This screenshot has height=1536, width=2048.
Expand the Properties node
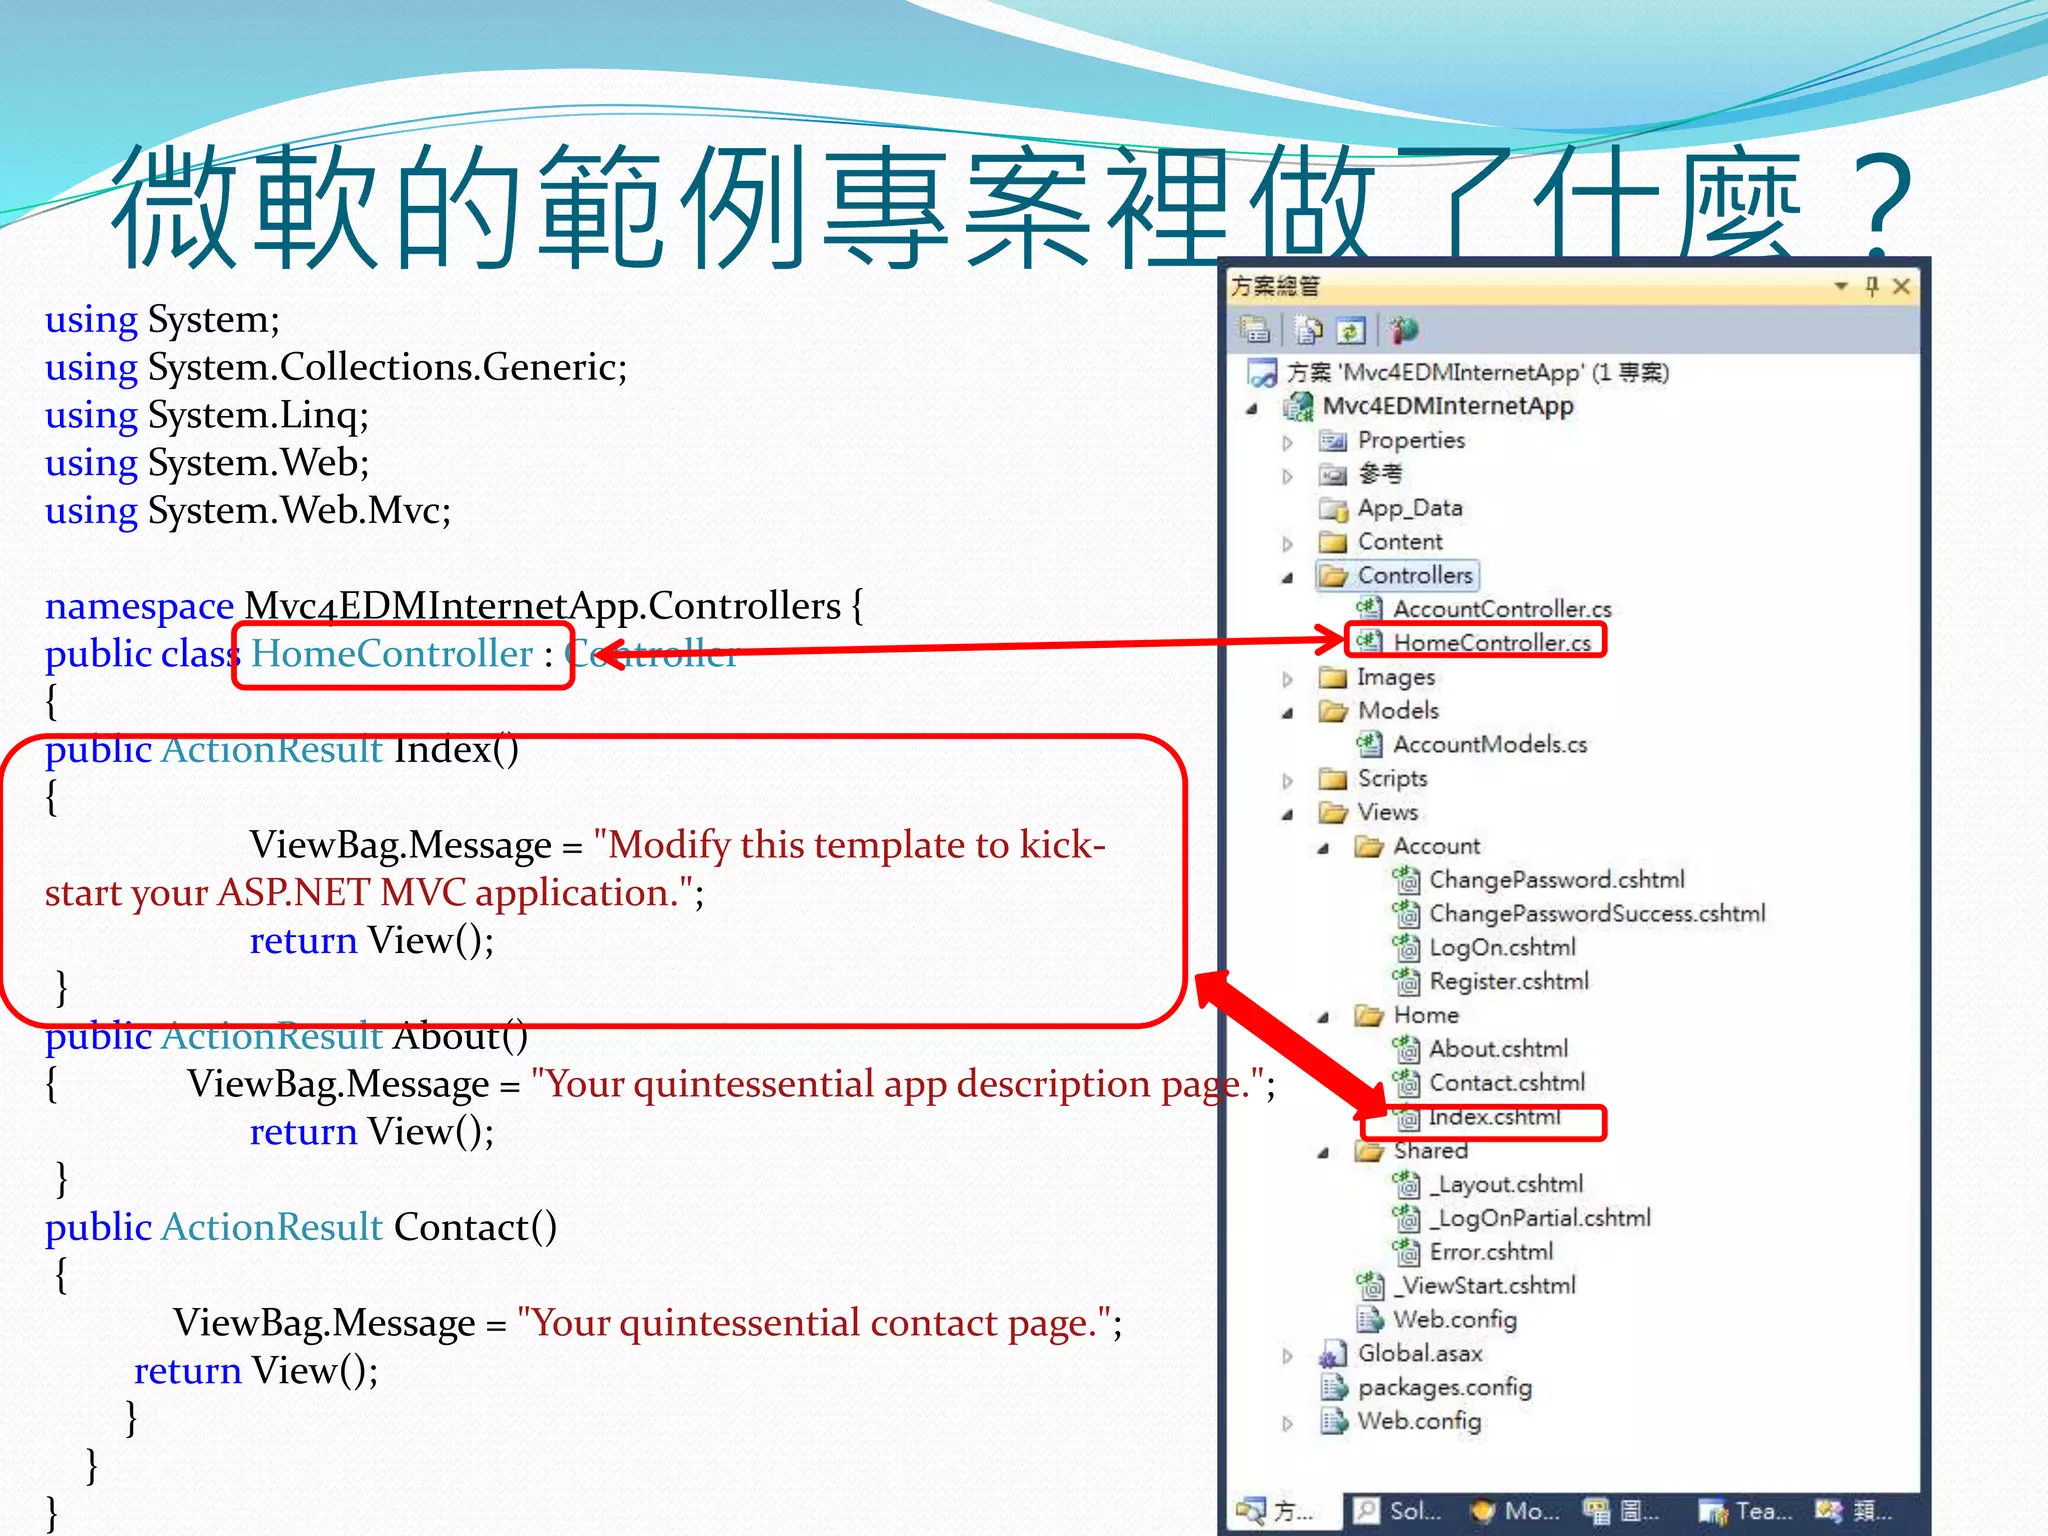pyautogui.click(x=1288, y=442)
